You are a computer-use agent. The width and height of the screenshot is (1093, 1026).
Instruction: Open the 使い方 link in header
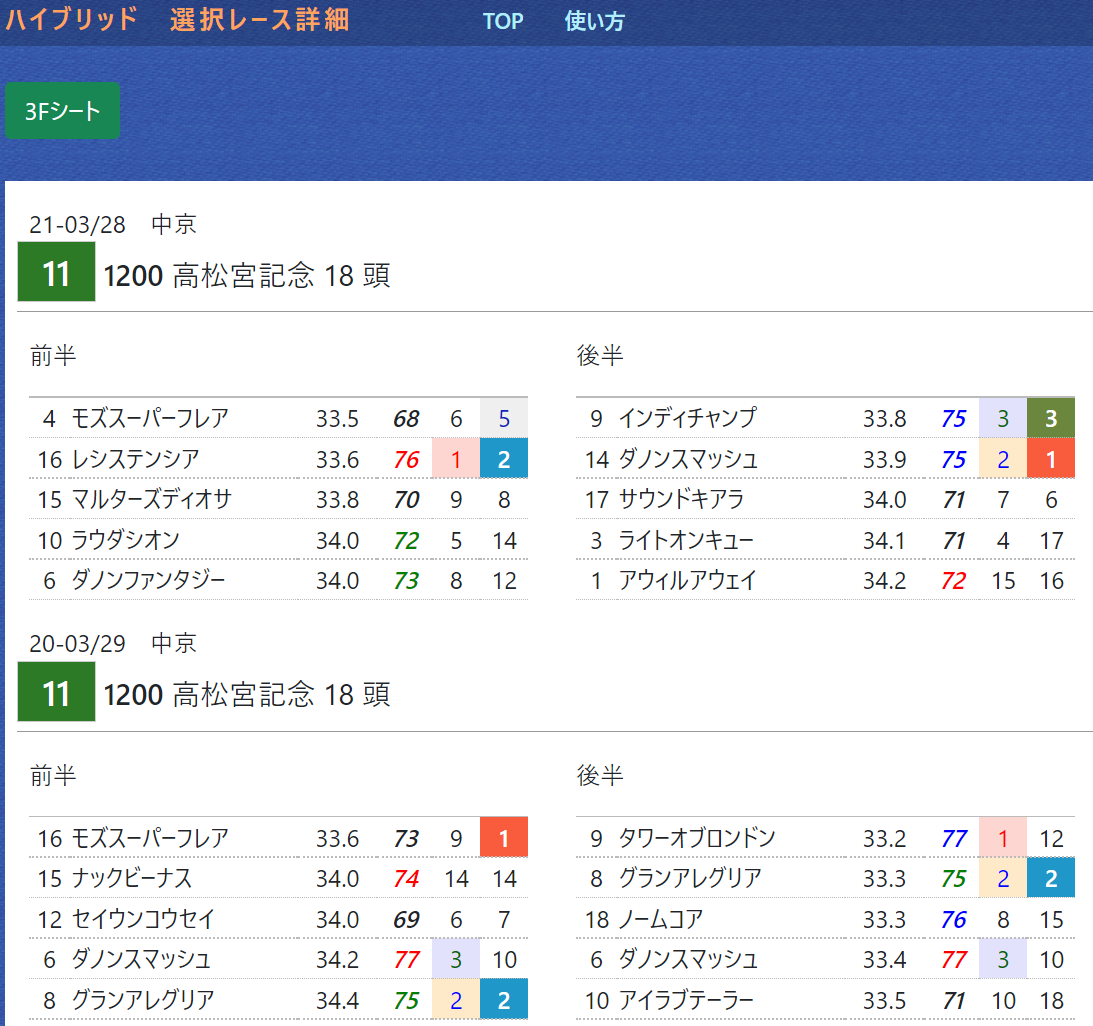(x=595, y=22)
